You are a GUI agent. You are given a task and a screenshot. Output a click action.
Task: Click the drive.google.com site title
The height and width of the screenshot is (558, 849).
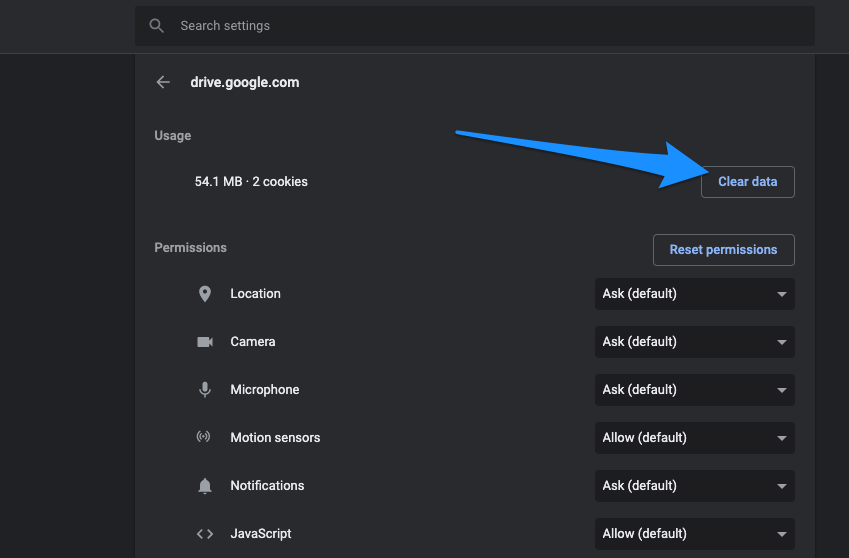(x=245, y=82)
